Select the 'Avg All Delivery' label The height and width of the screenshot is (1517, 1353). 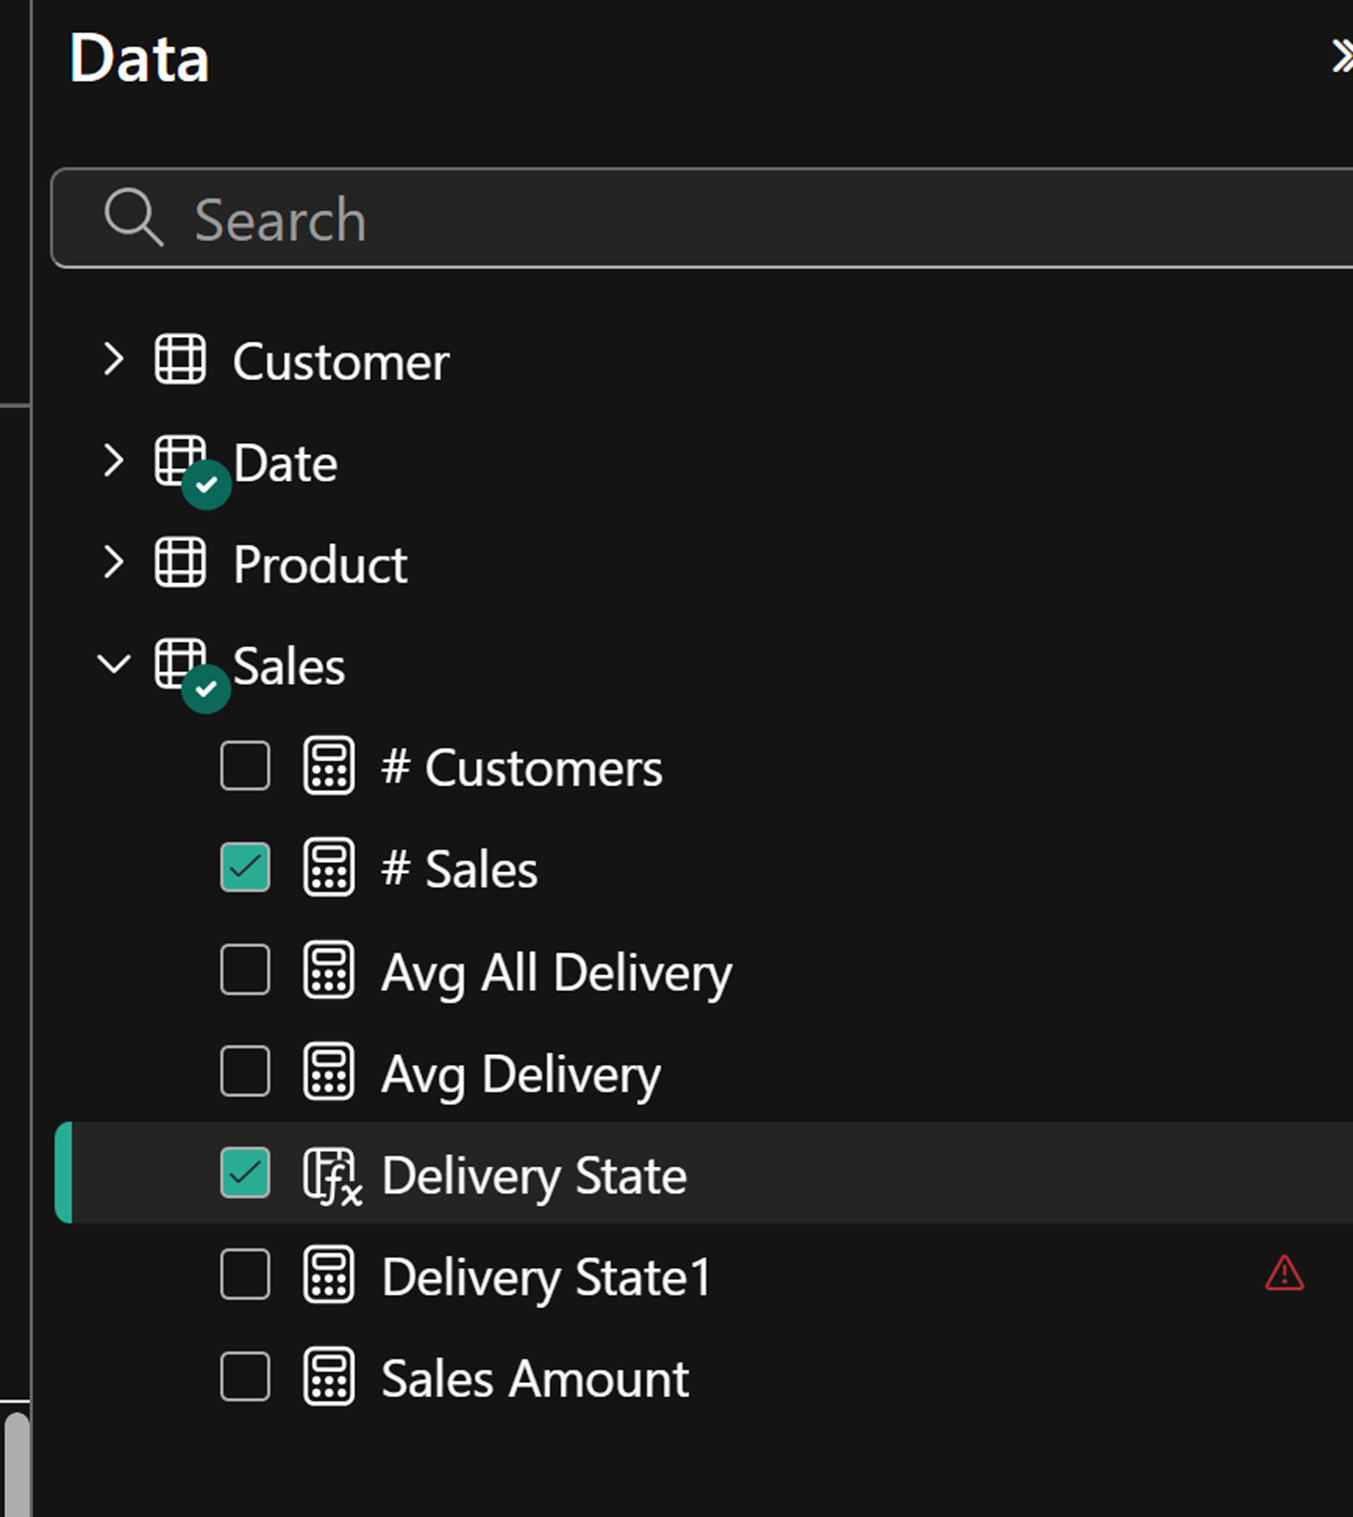[557, 973]
